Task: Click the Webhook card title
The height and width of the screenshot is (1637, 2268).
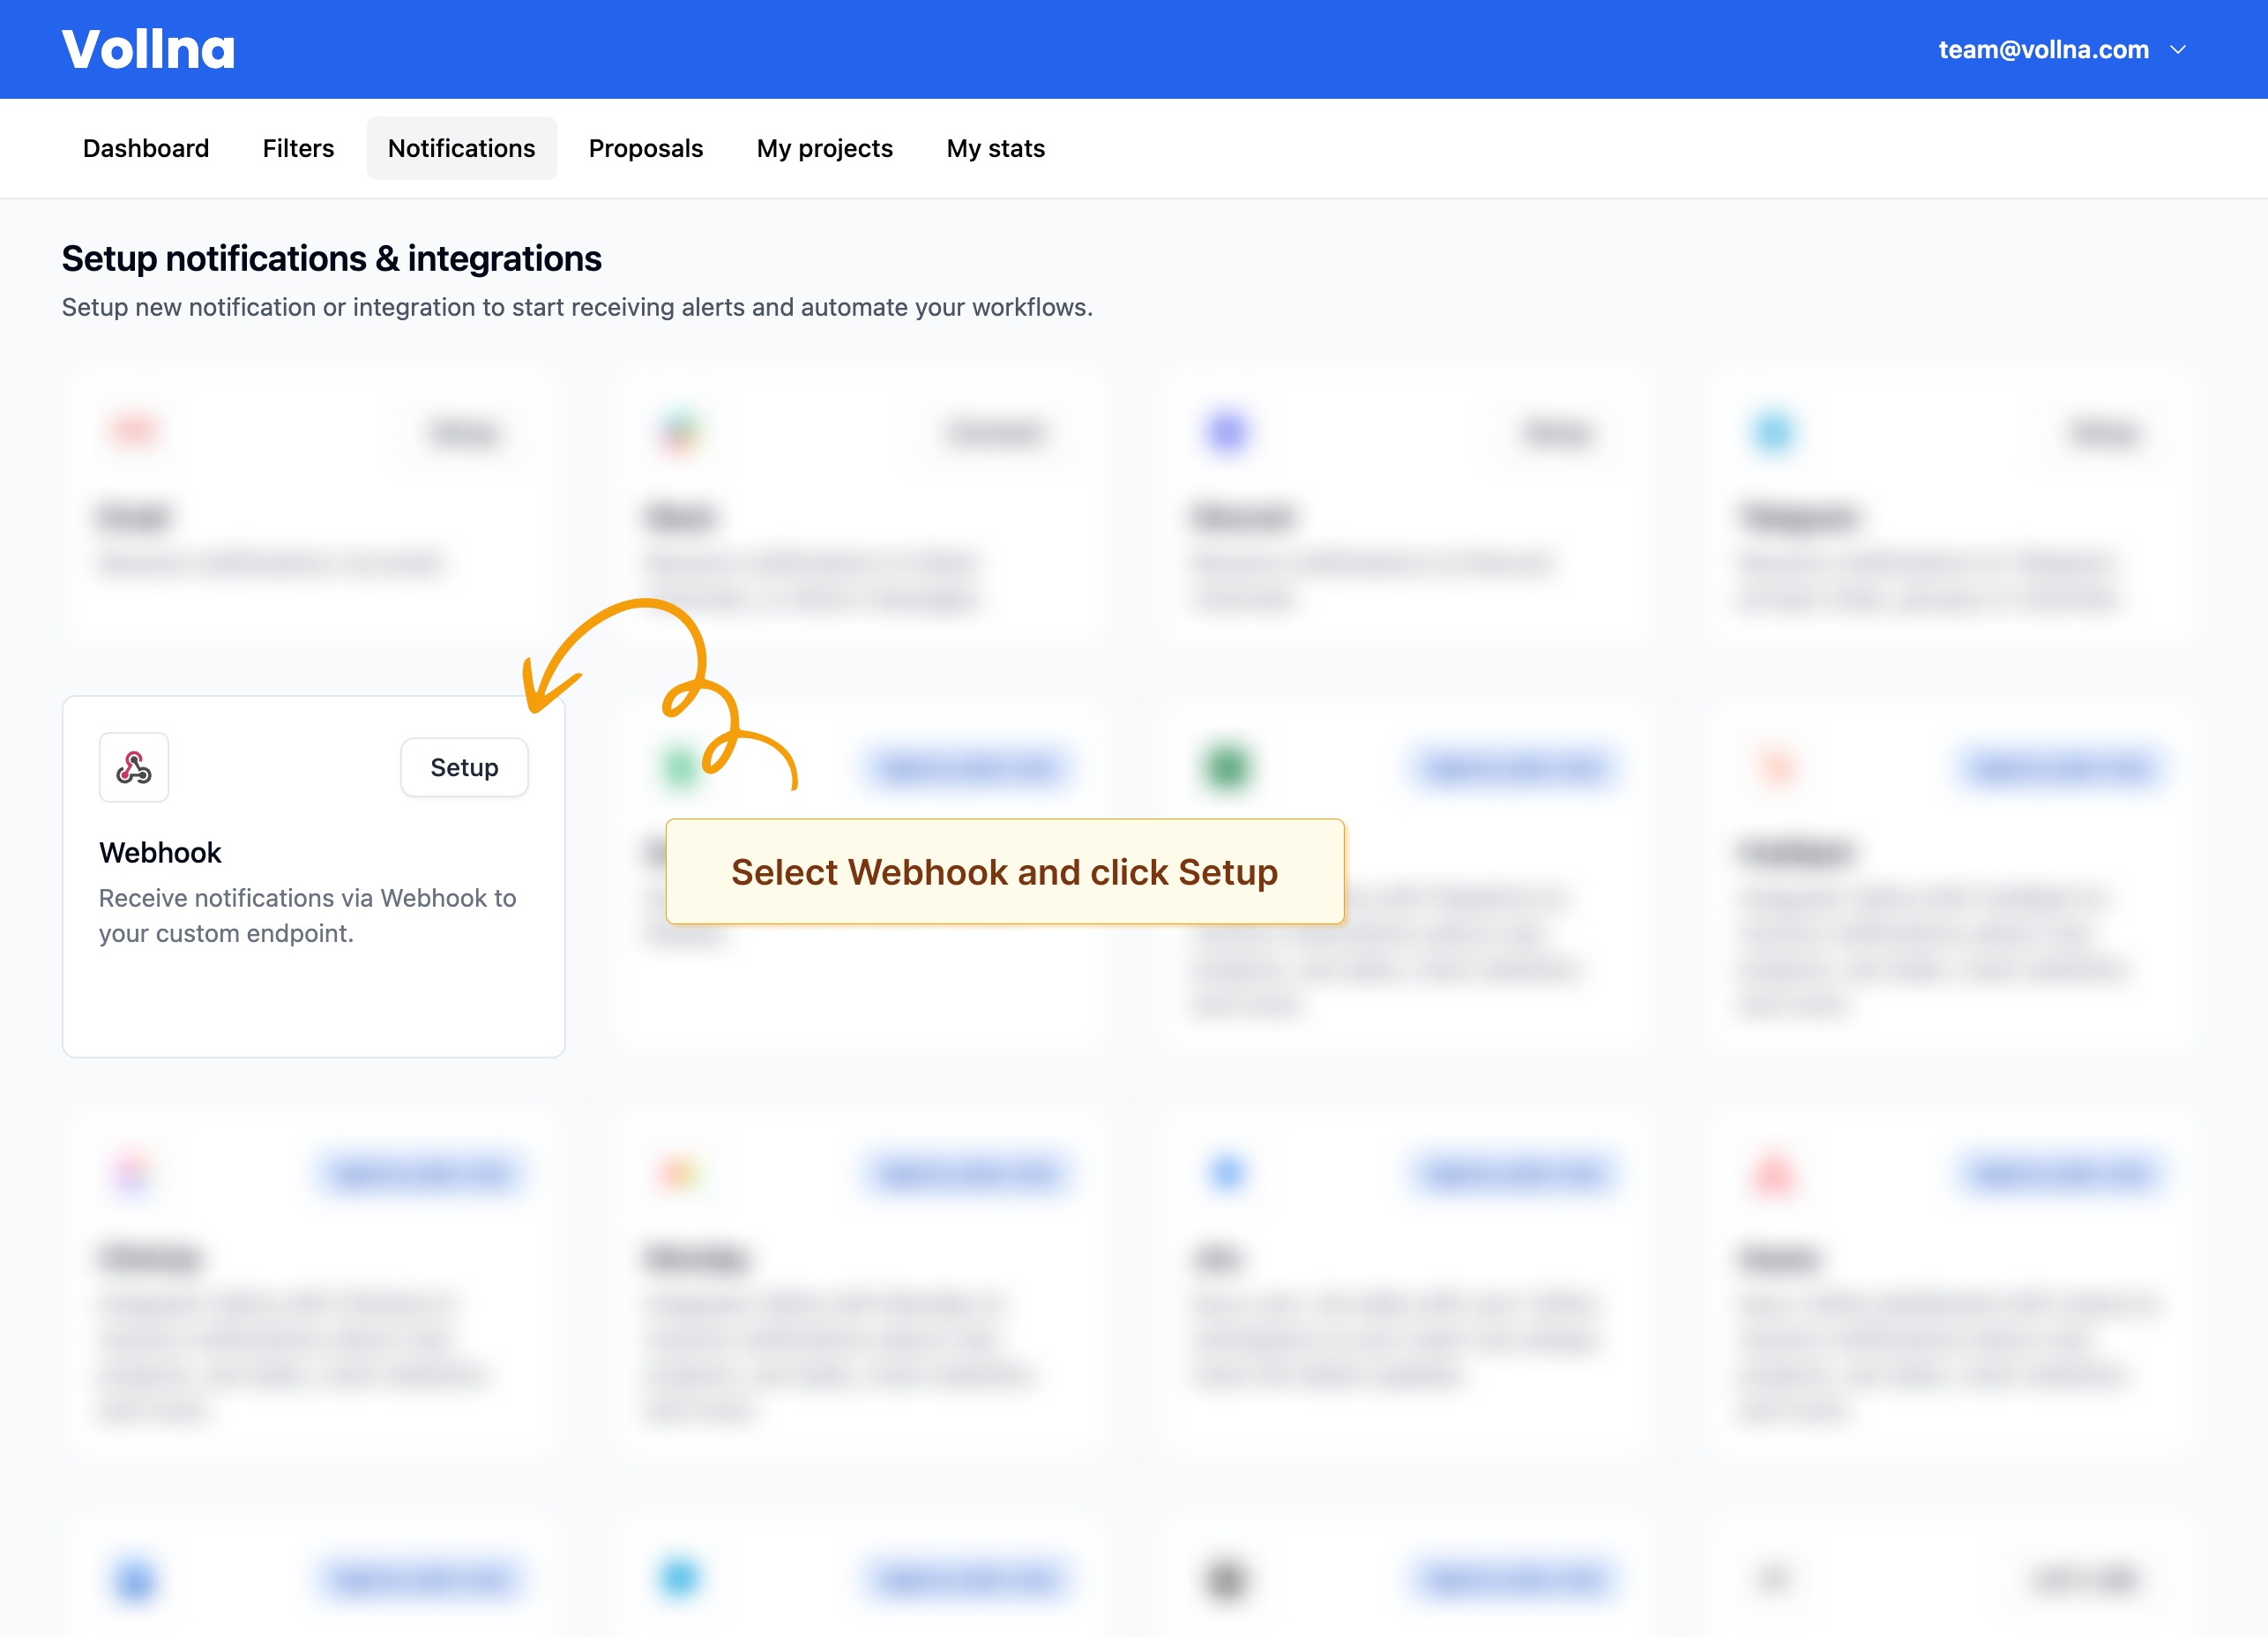Action: coord(160,852)
